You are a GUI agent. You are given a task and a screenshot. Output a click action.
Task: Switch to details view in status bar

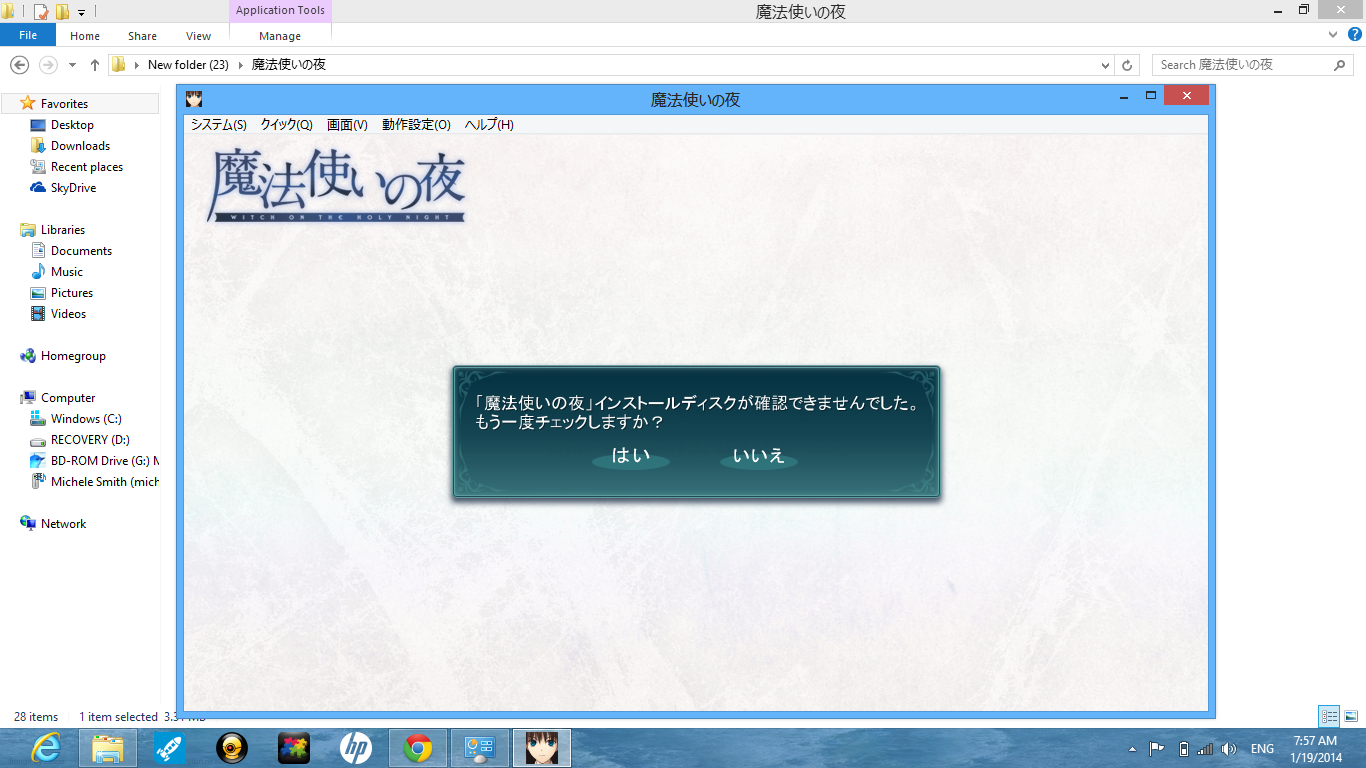pyautogui.click(x=1329, y=716)
